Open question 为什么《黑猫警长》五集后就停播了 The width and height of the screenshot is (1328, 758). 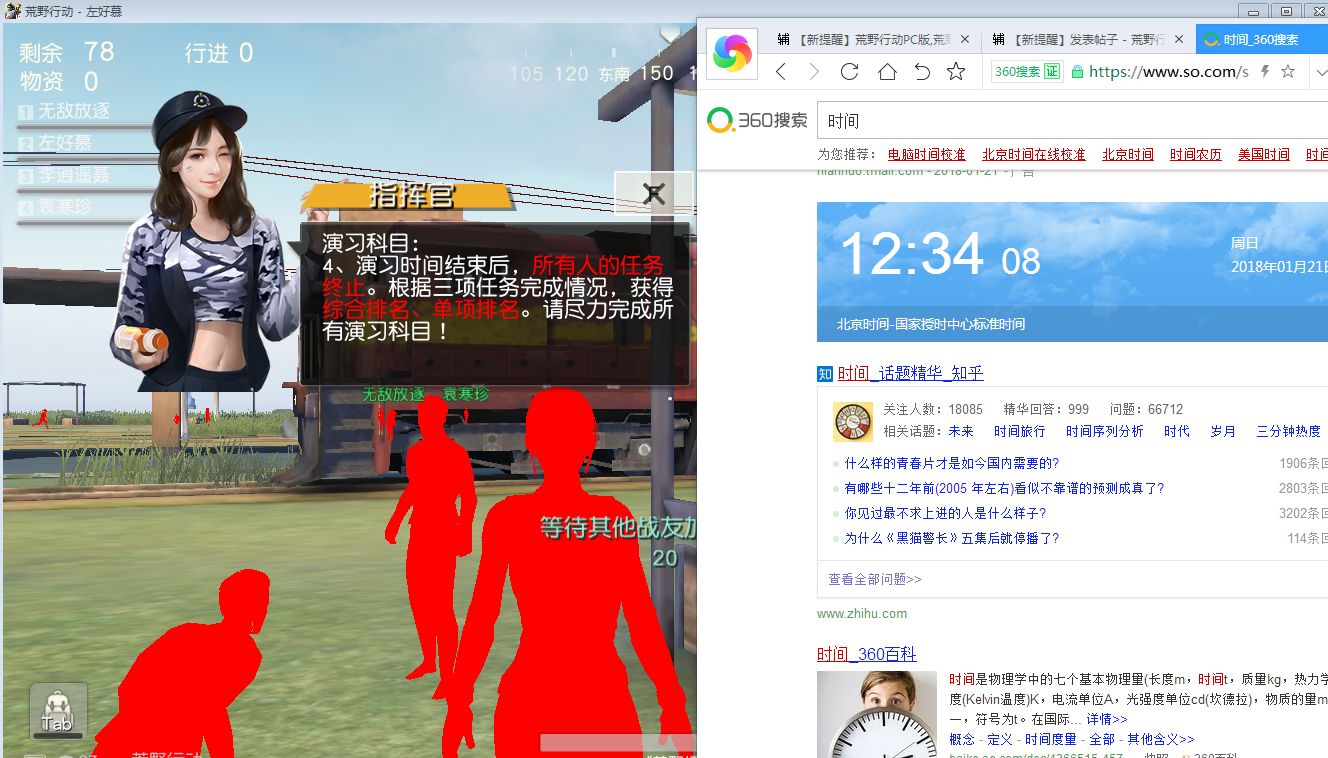coord(952,539)
